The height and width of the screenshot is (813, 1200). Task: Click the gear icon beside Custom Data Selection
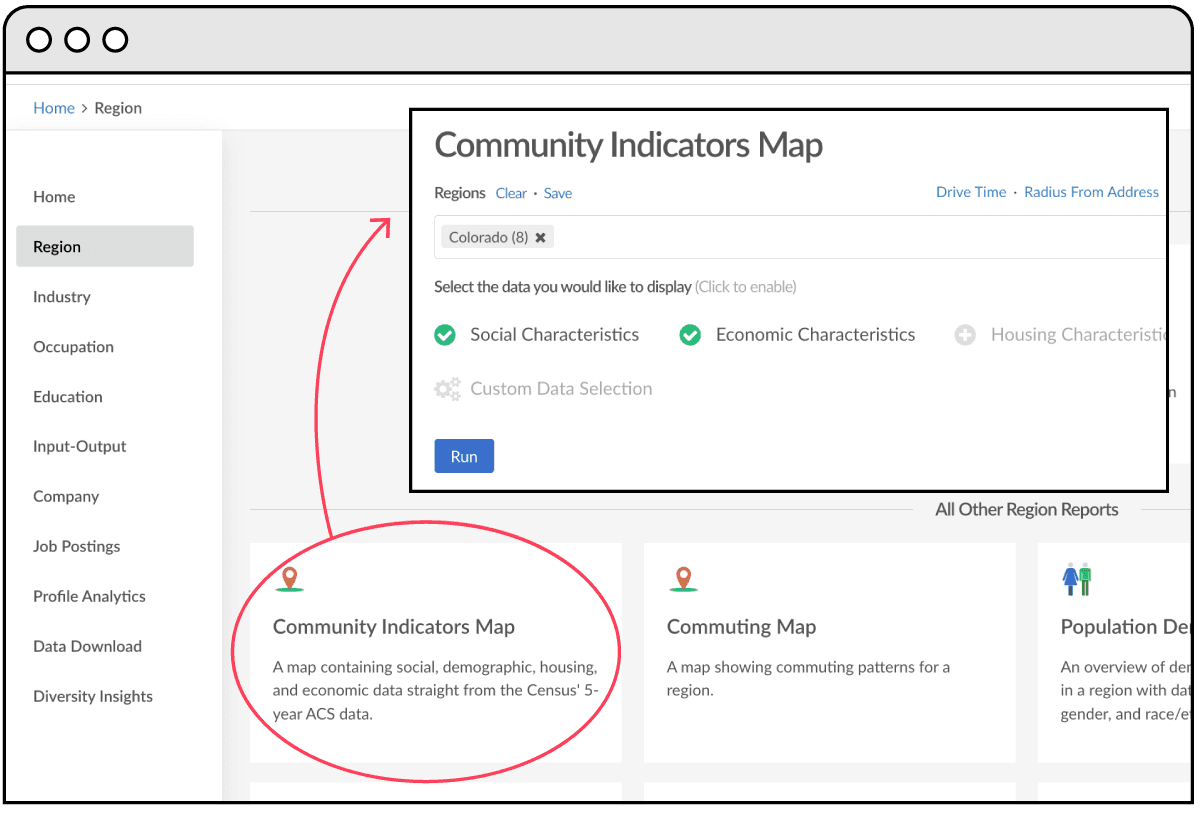(447, 388)
